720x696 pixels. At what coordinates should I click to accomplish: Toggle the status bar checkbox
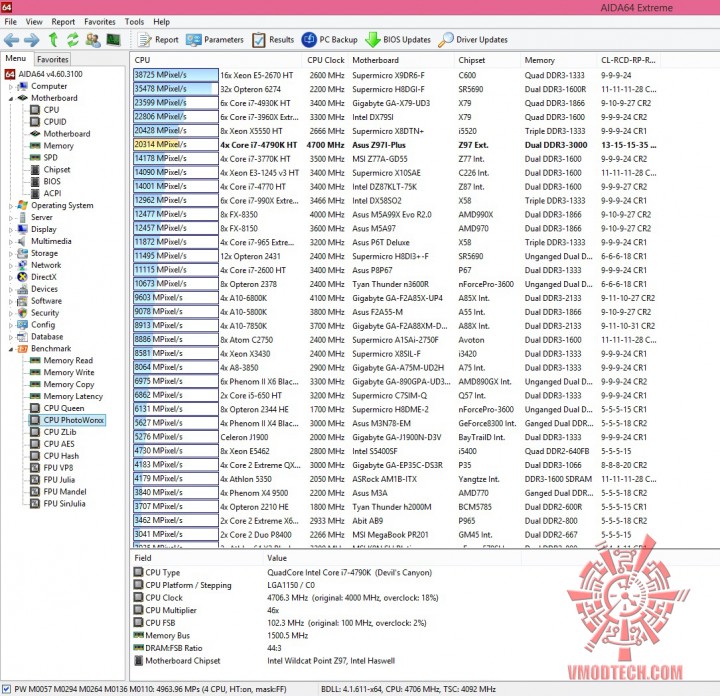coord(6,689)
